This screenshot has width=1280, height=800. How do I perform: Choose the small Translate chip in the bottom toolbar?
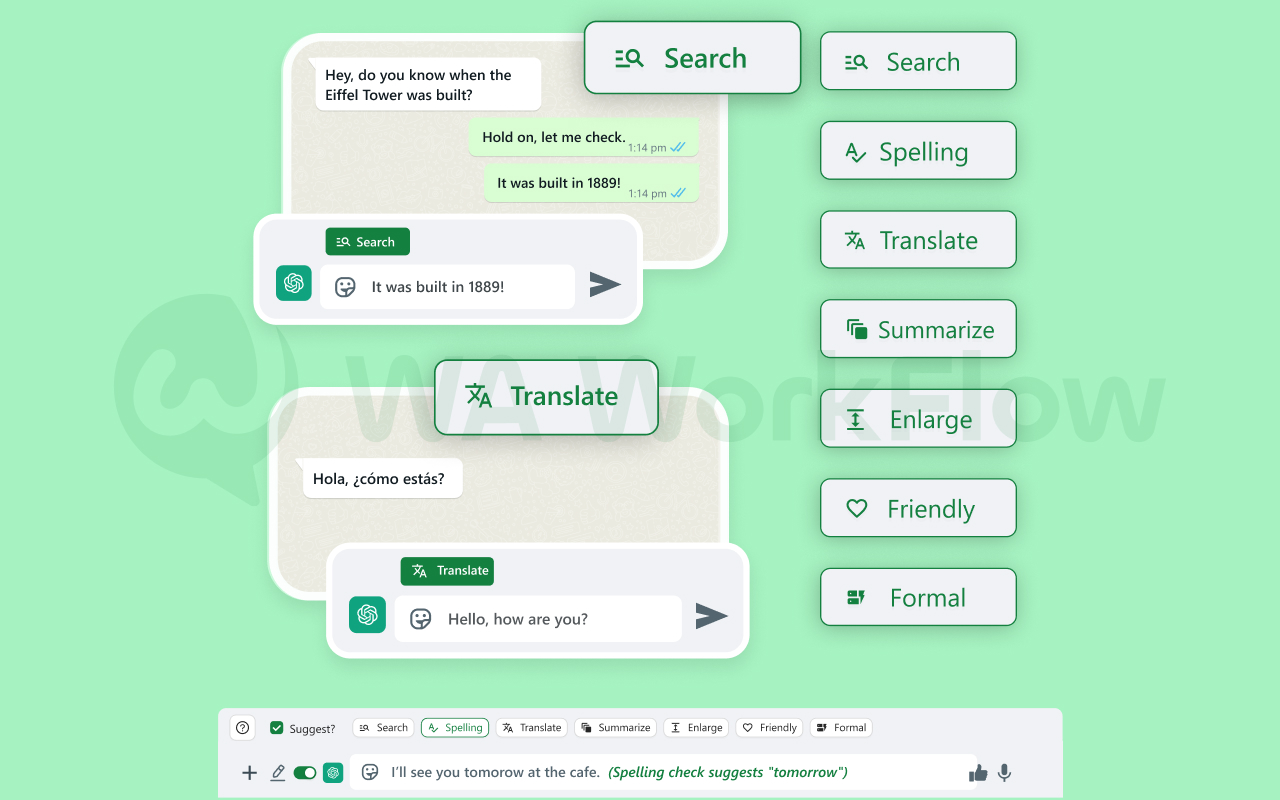pyautogui.click(x=532, y=728)
